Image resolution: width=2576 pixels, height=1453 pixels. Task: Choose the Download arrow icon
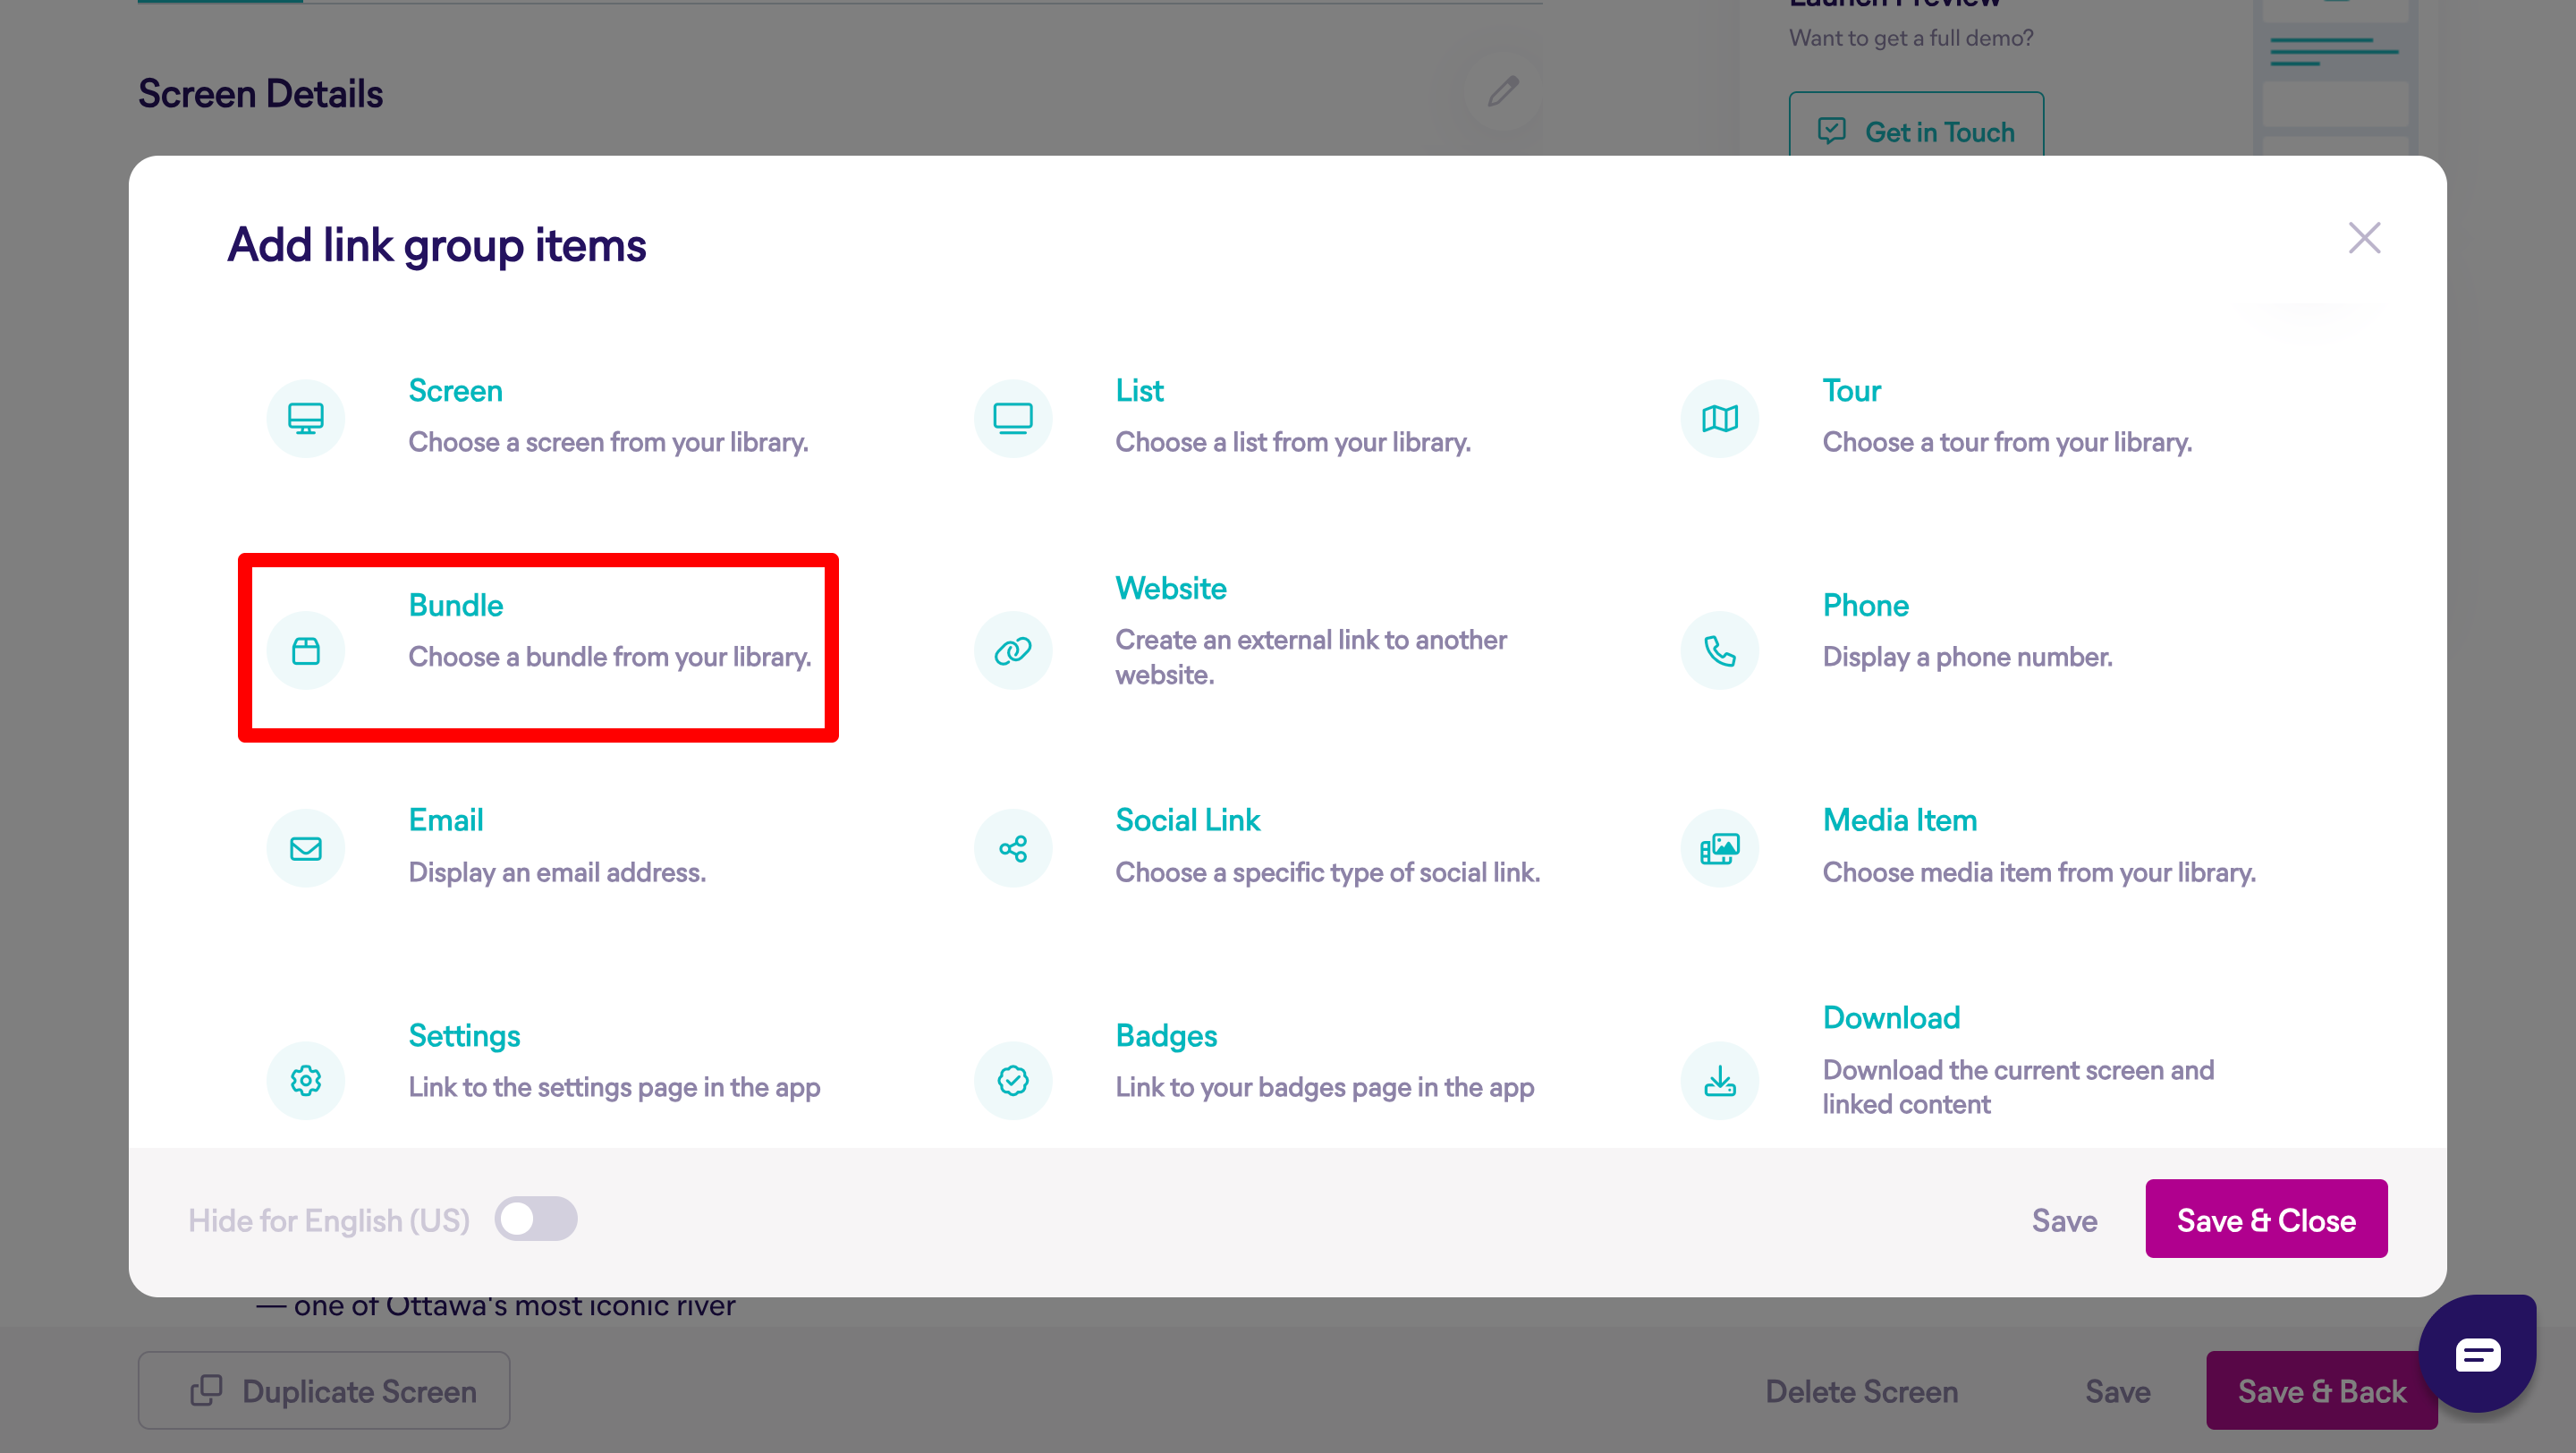coord(1720,1080)
